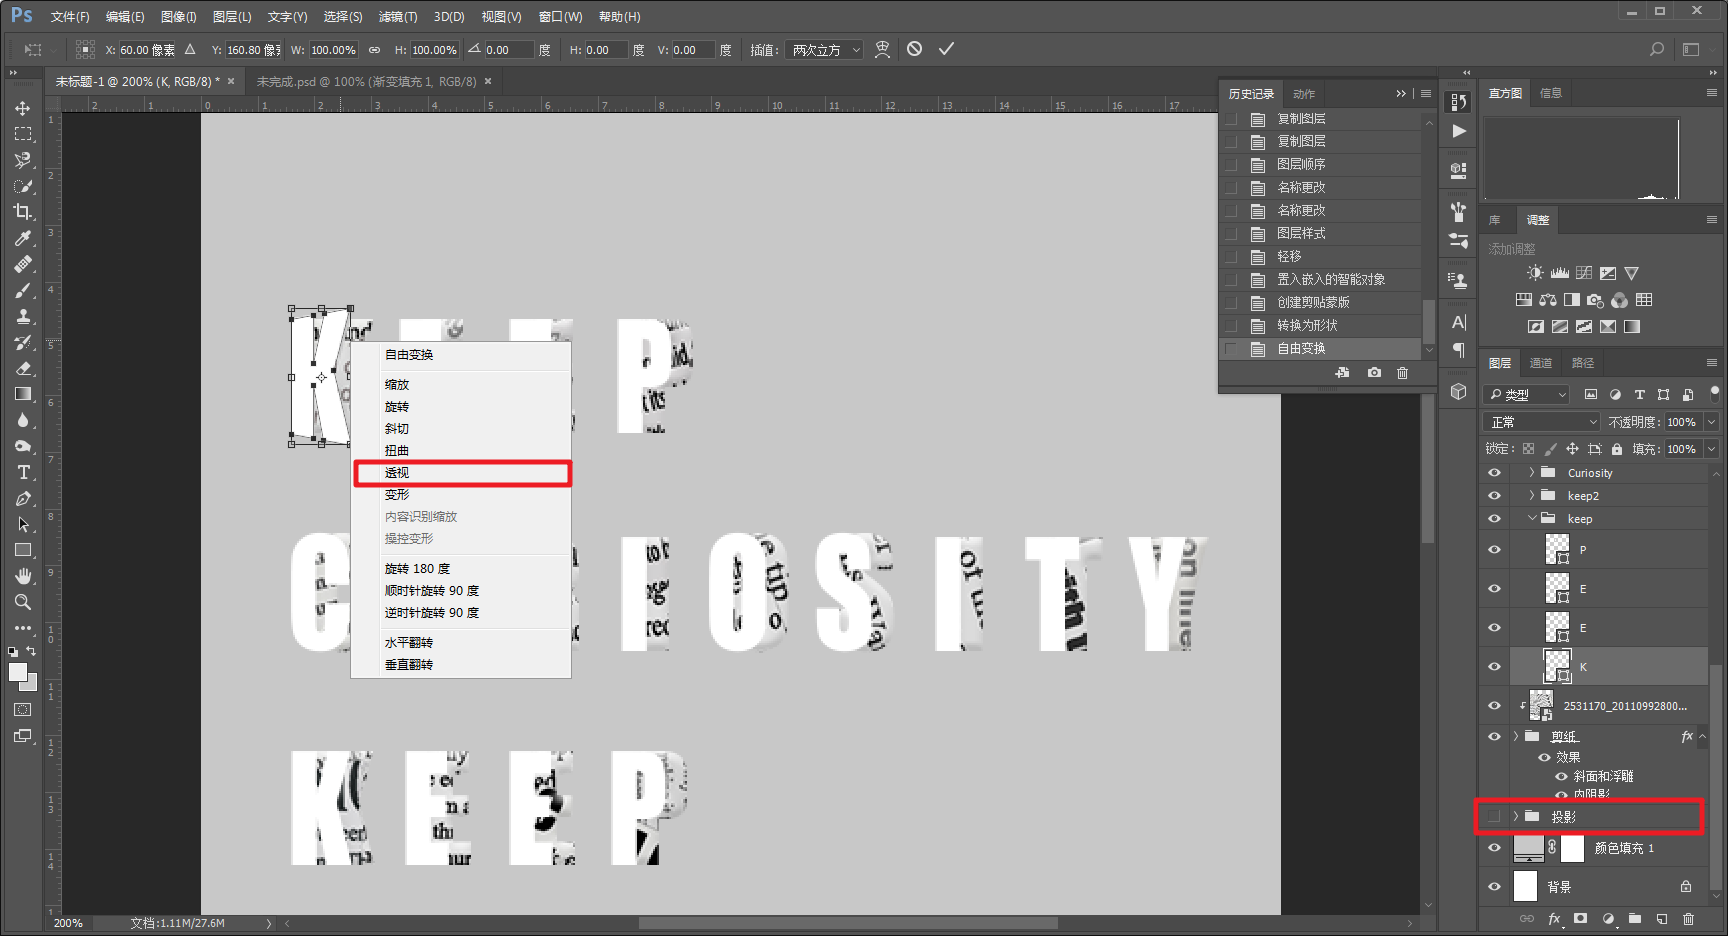1728x936 pixels.
Task: Expand the keep2 group
Action: pyautogui.click(x=1531, y=496)
